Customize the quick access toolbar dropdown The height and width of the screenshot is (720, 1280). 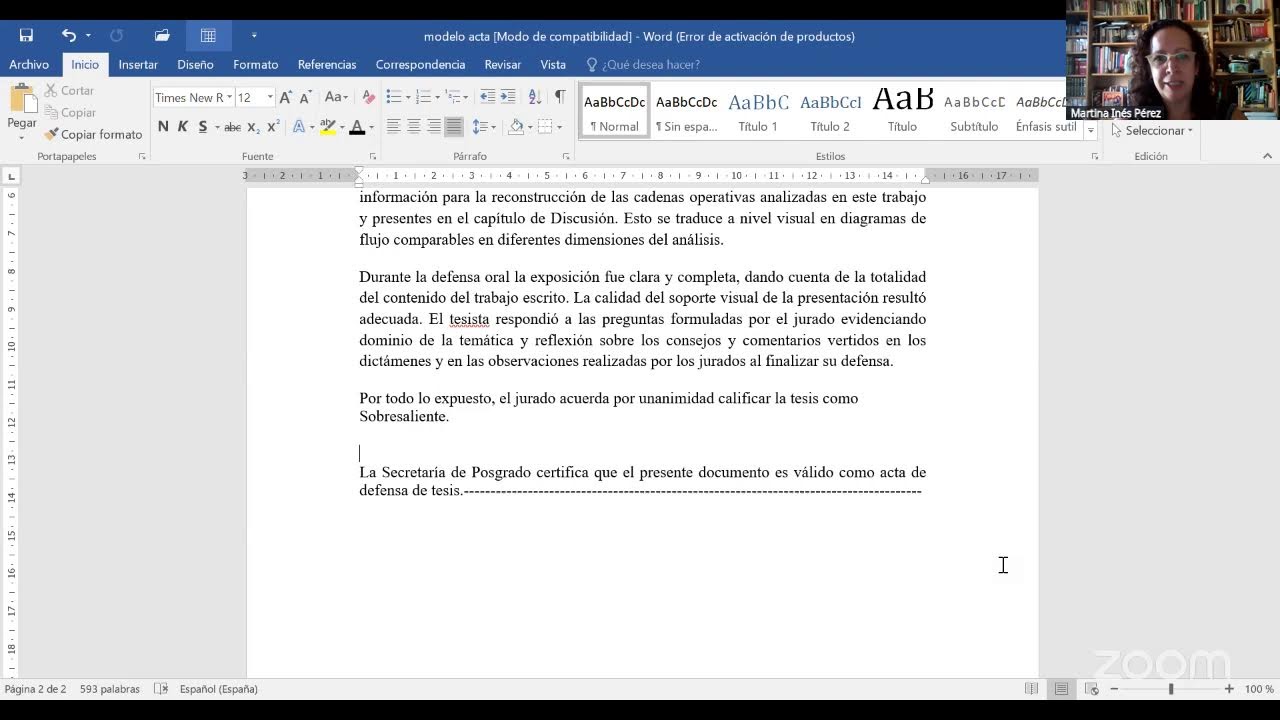(x=254, y=36)
